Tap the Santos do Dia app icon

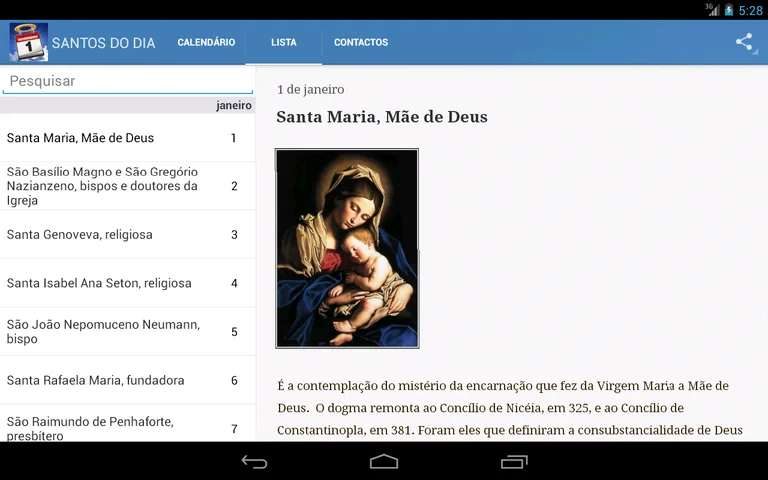[x=28, y=42]
